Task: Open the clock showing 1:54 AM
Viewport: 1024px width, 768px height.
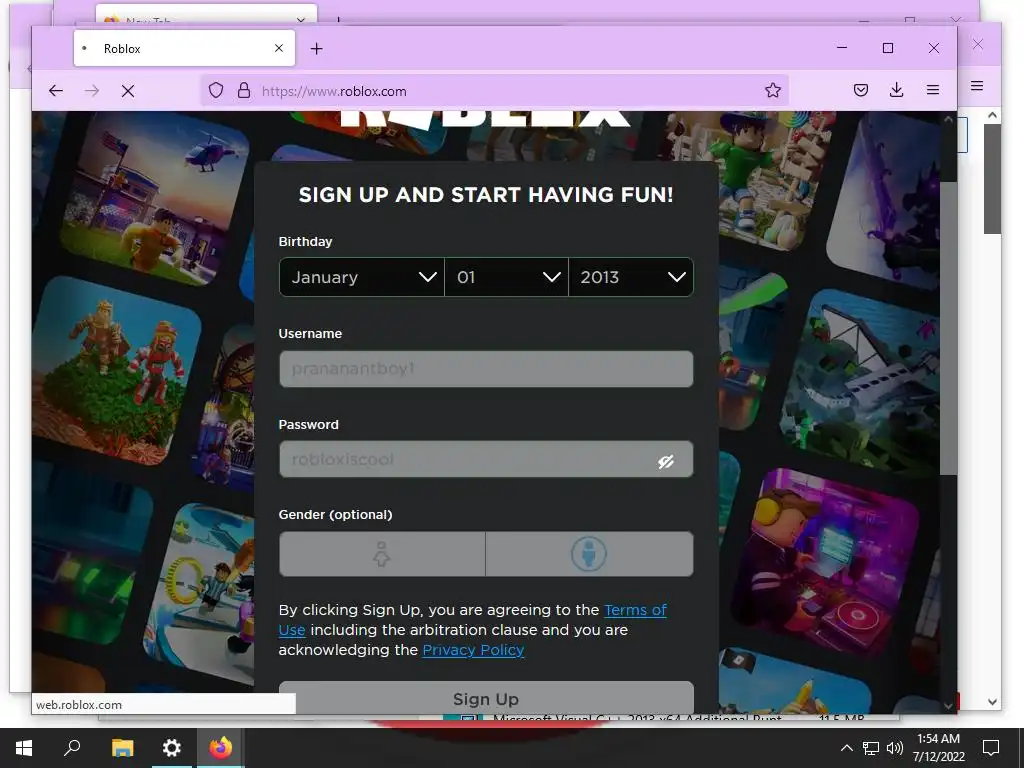Action: (938, 748)
